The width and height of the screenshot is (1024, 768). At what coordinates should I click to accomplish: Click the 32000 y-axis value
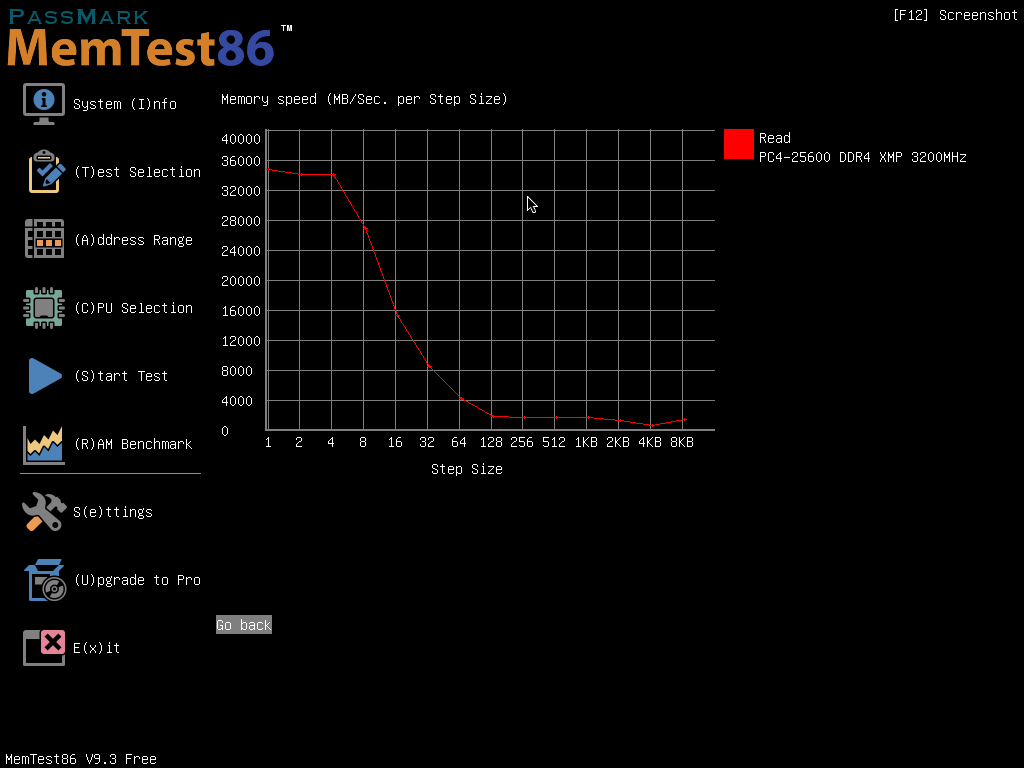(240, 191)
